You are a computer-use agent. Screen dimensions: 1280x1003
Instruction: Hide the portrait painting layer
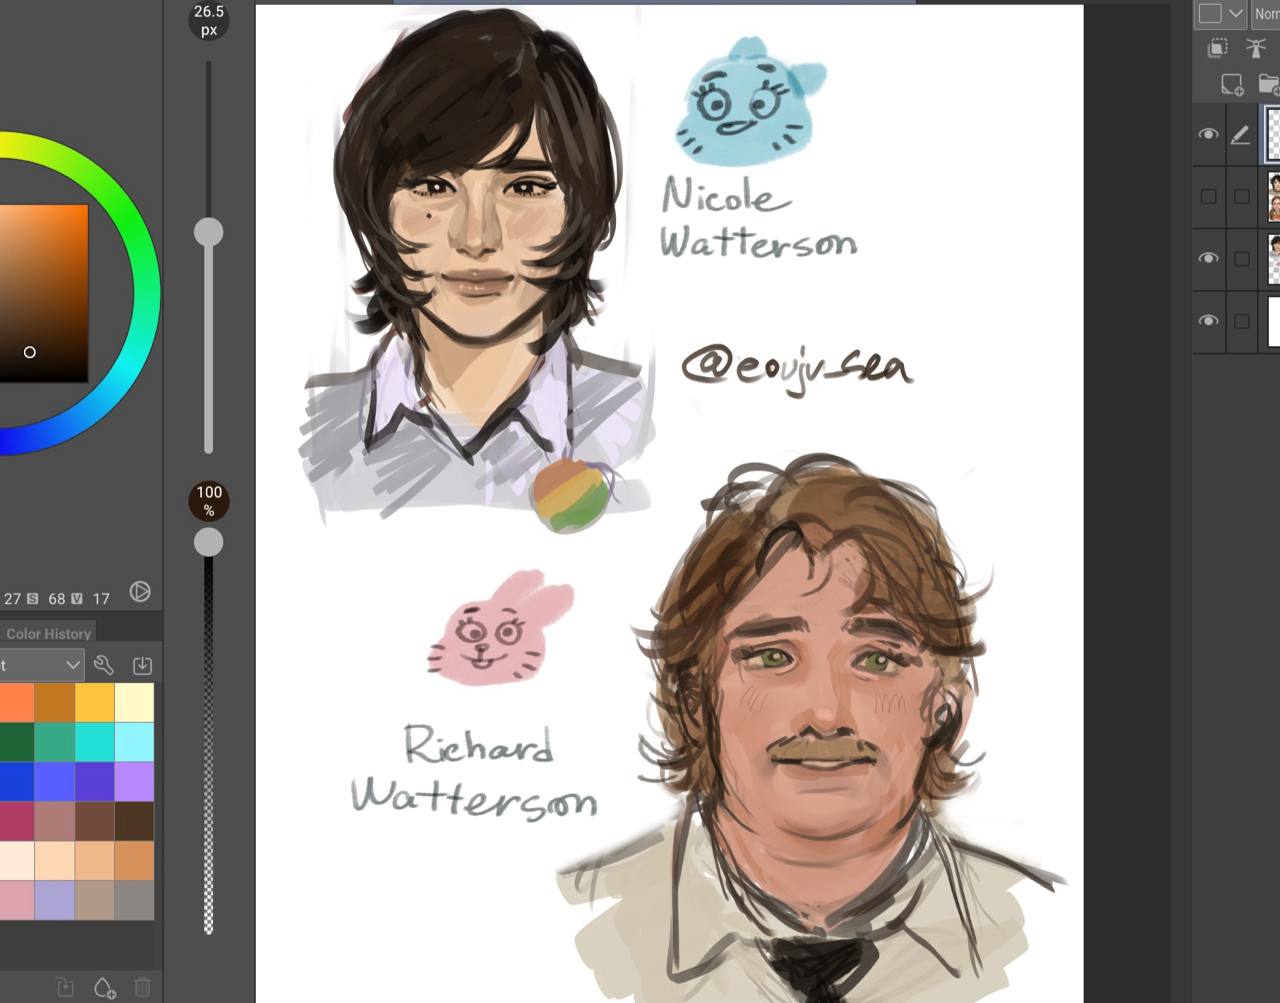[x=1208, y=258]
